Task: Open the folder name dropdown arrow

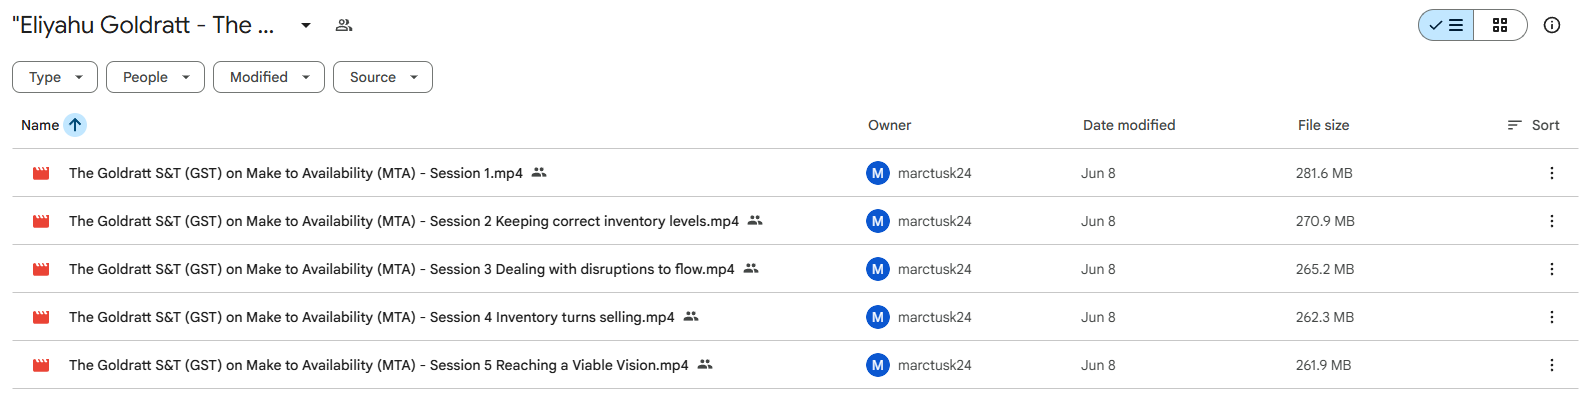Action: (x=306, y=25)
